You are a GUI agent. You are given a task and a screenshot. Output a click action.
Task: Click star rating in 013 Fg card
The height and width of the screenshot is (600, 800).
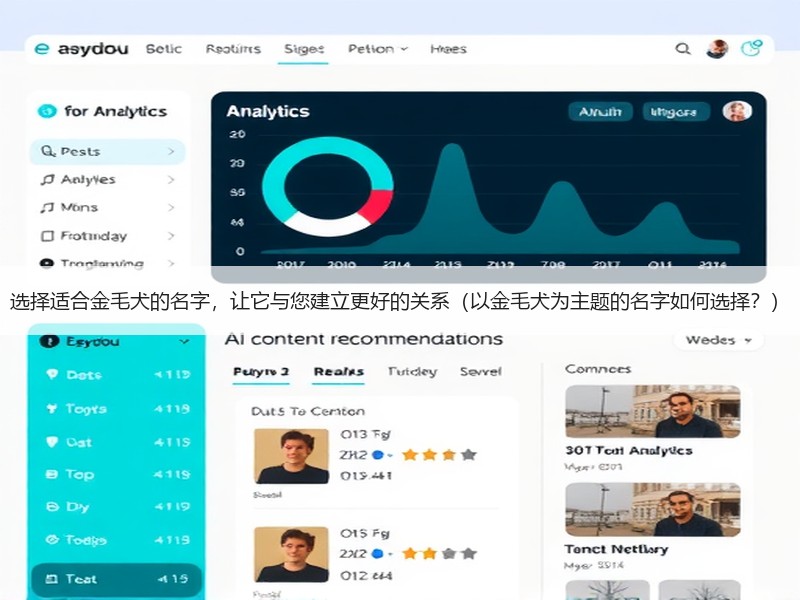(439, 455)
